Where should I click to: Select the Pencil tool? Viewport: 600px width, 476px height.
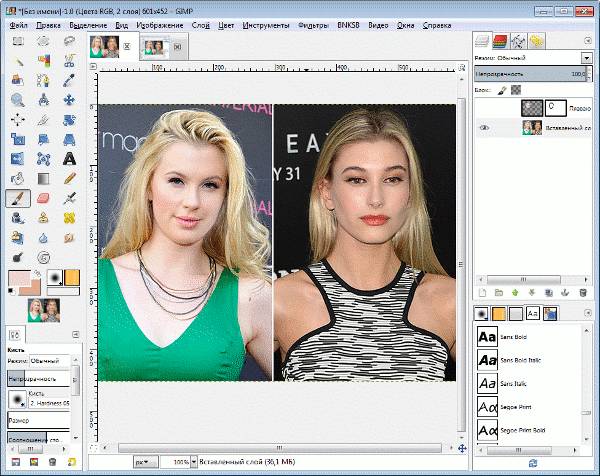69,179
